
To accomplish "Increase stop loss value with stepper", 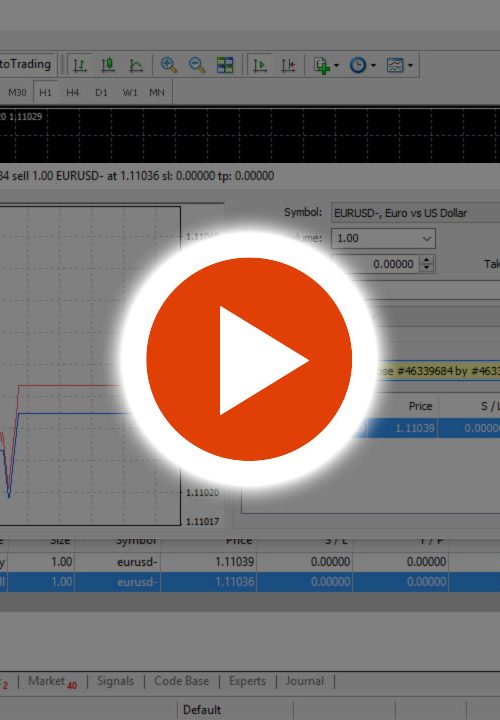I will point(427,260).
